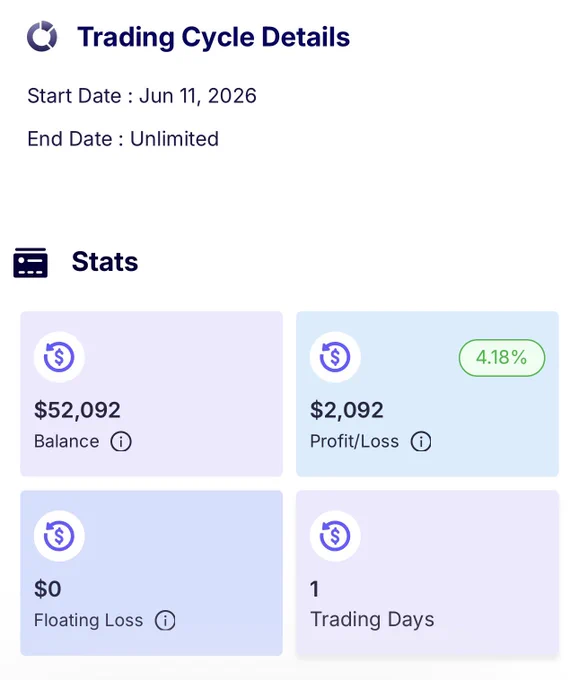Click the Trading Days count of 1
The image size is (579, 680).
pyautogui.click(x=315, y=589)
